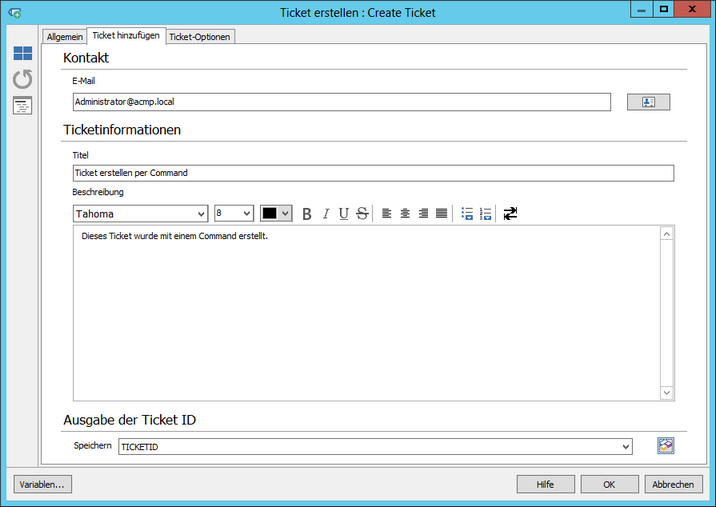Image resolution: width=716 pixels, height=507 pixels.
Task: Open the Ticket-Optionen tab
Action: [200, 37]
